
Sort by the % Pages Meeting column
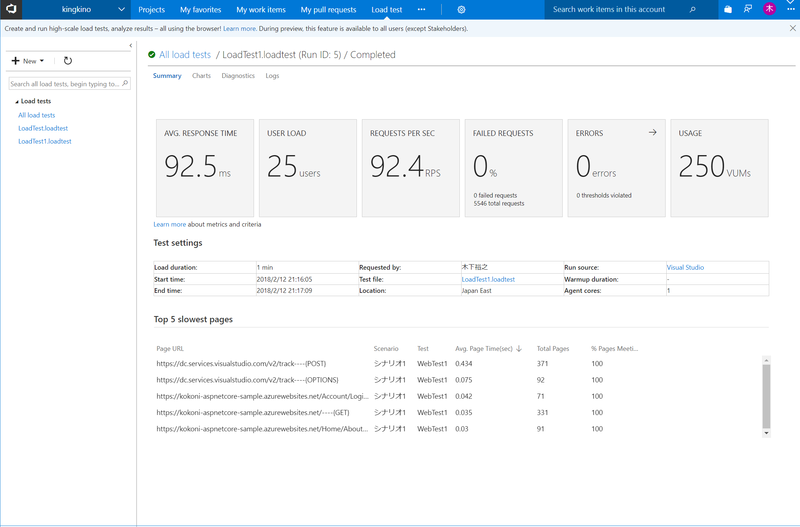coord(614,349)
